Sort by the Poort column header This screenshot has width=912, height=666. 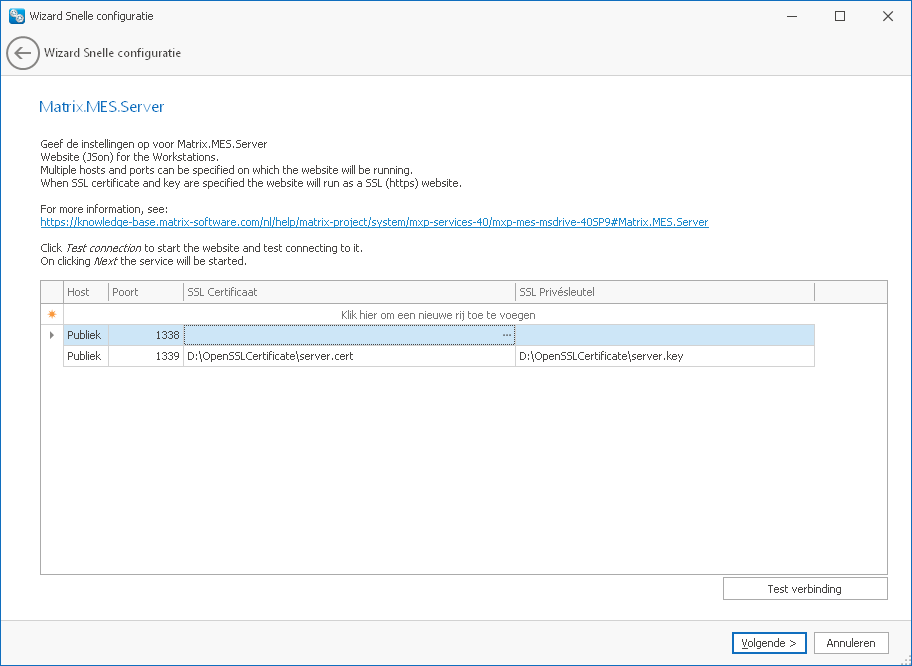[x=146, y=292]
